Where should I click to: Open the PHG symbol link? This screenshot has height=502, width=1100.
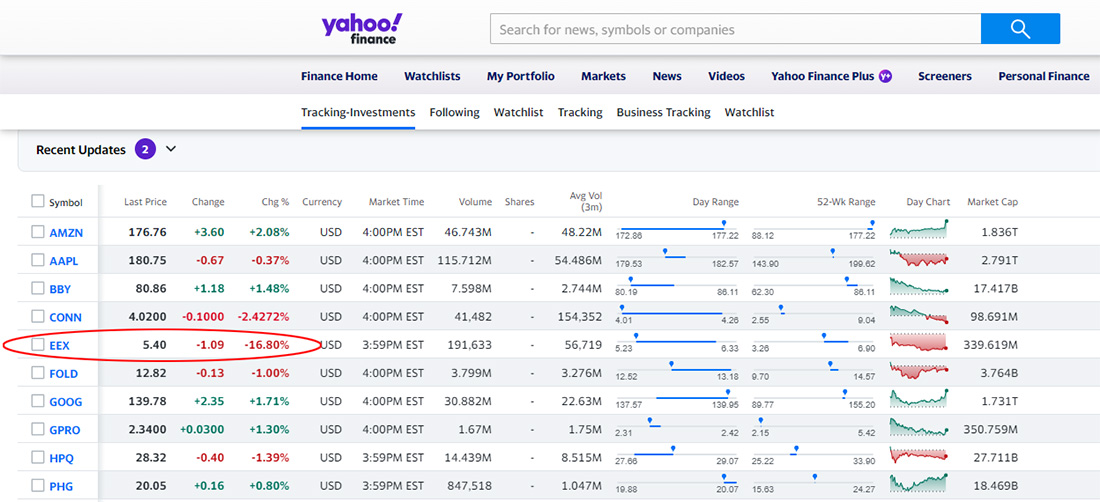[x=61, y=487]
